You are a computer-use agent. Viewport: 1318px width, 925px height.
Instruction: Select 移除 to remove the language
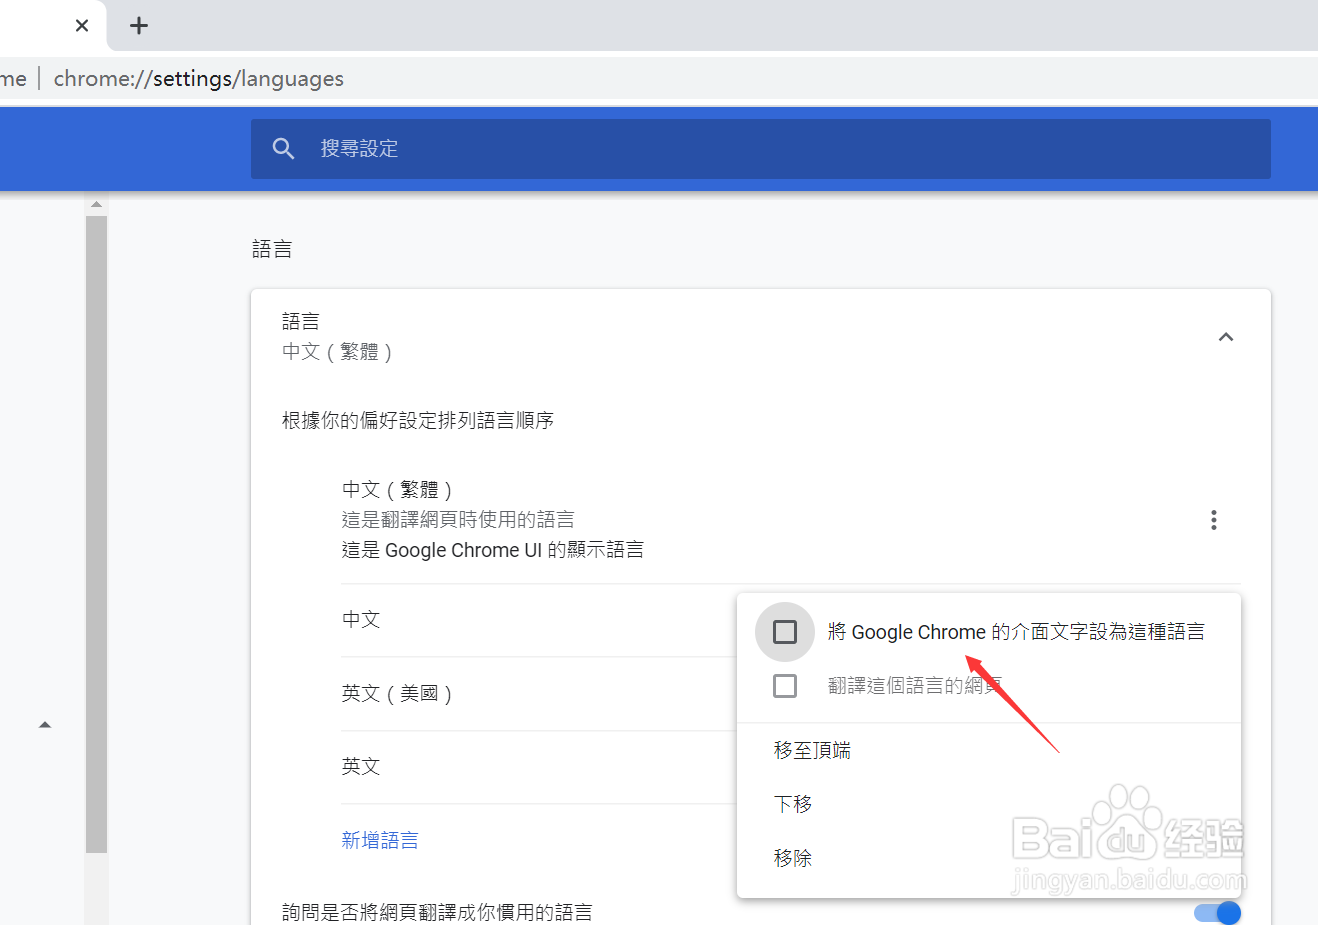click(792, 857)
